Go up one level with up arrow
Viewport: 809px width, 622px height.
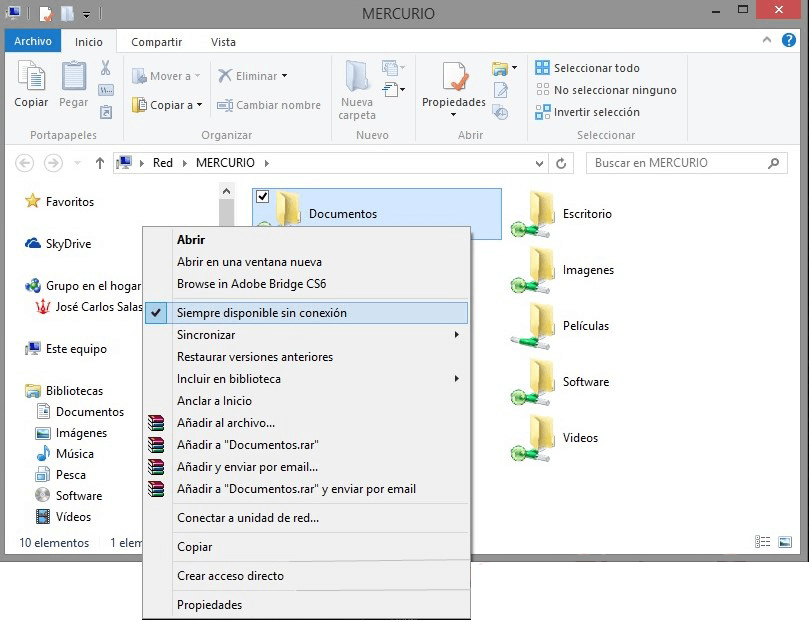pyautogui.click(x=100, y=163)
